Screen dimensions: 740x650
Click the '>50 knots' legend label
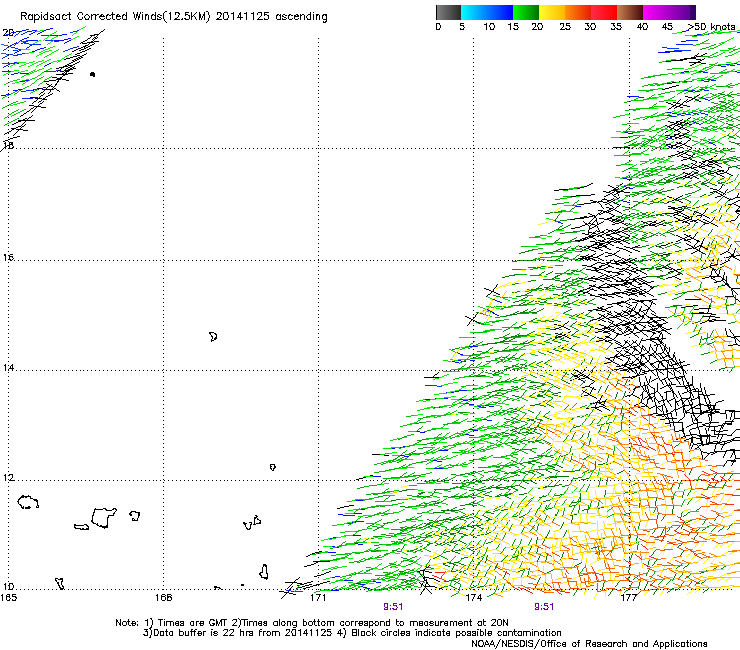[x=711, y=27]
